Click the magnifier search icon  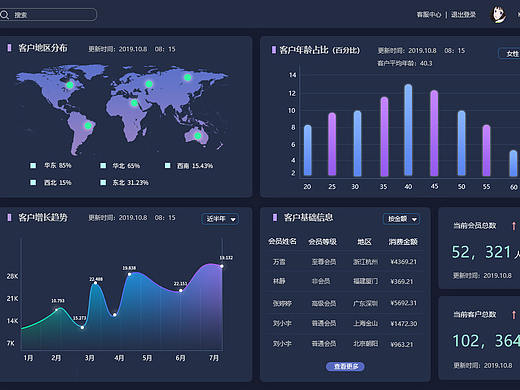[4, 15]
